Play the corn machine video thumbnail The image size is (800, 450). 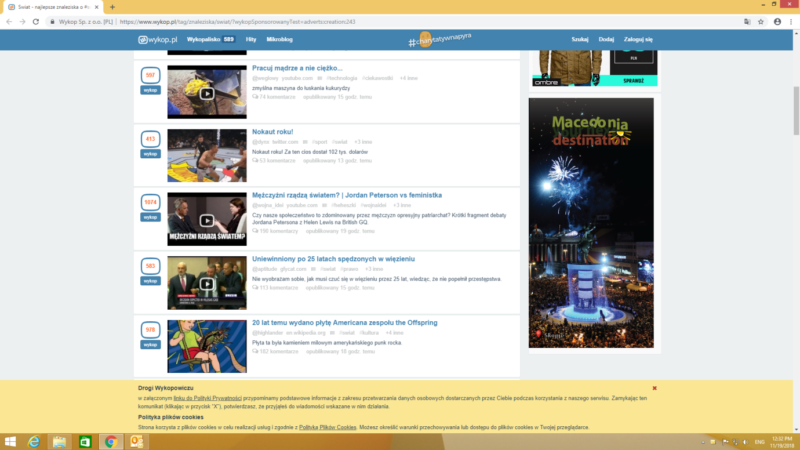tap(207, 92)
